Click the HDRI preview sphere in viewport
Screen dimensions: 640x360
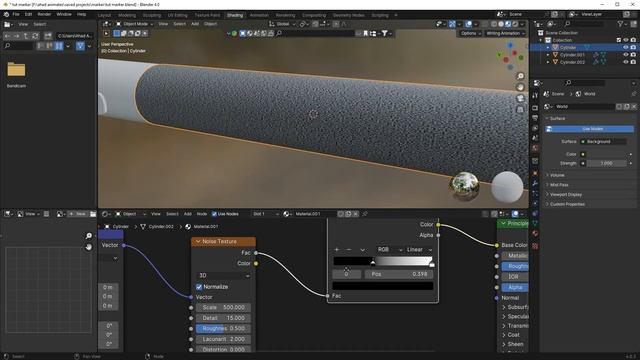click(x=464, y=186)
